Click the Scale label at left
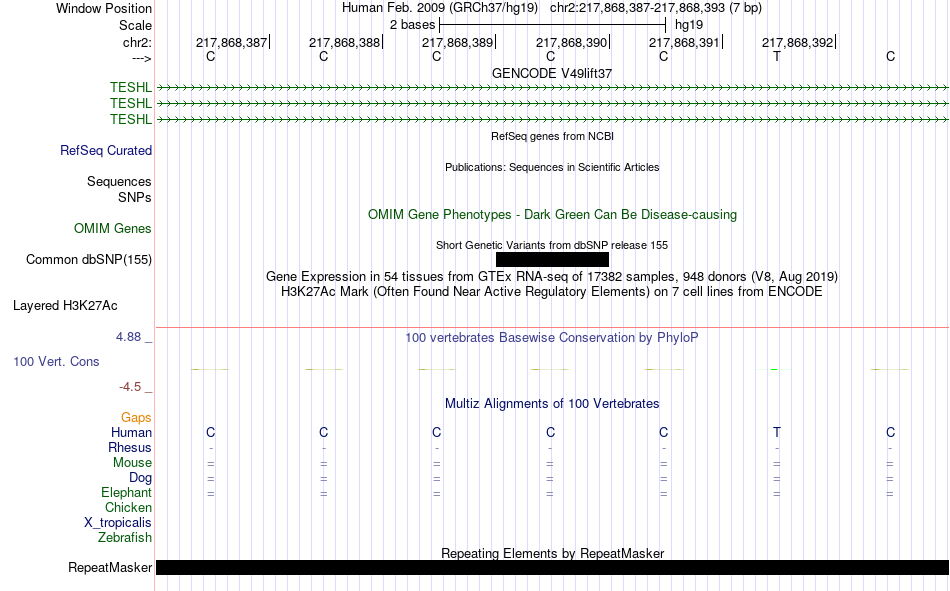This screenshot has height=591, width=950. pyautogui.click(x=136, y=25)
